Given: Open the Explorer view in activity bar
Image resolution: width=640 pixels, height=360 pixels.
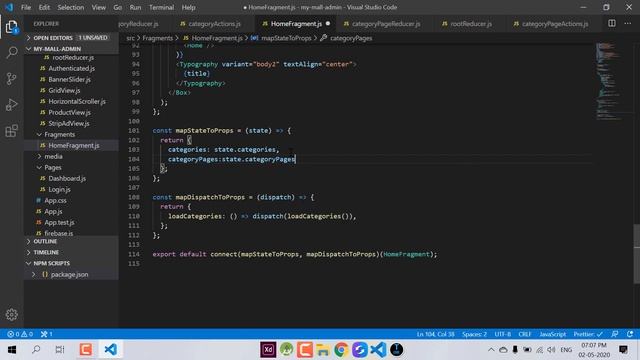Looking at the screenshot, I should coord(11,27).
